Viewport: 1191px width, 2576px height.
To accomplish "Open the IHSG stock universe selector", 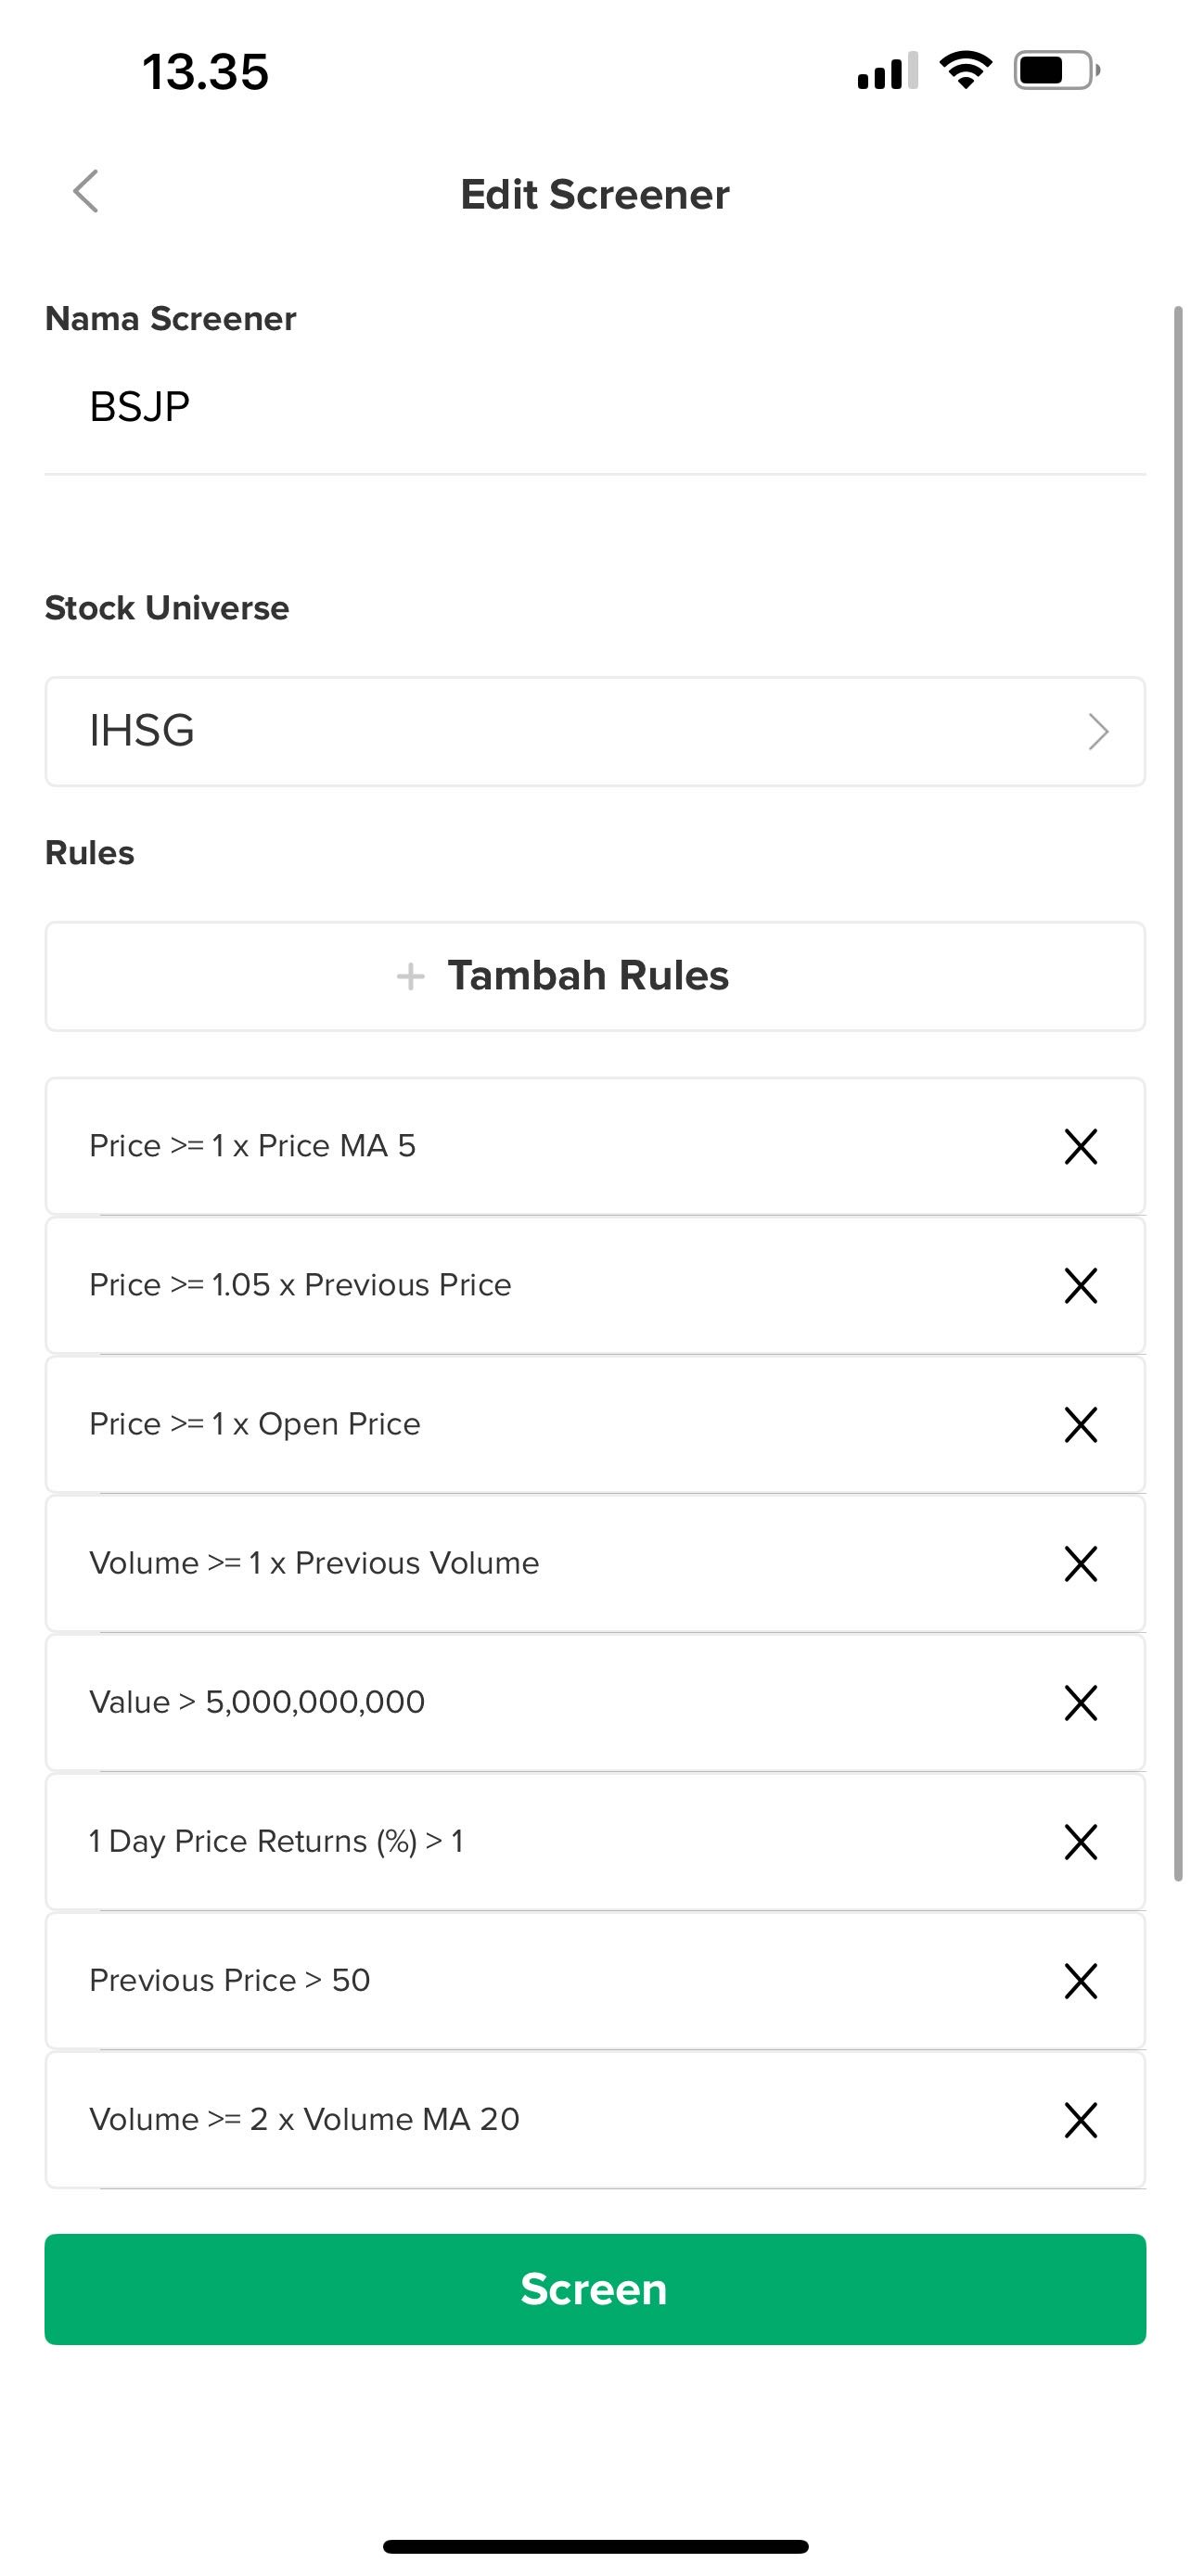I will pyautogui.click(x=594, y=731).
